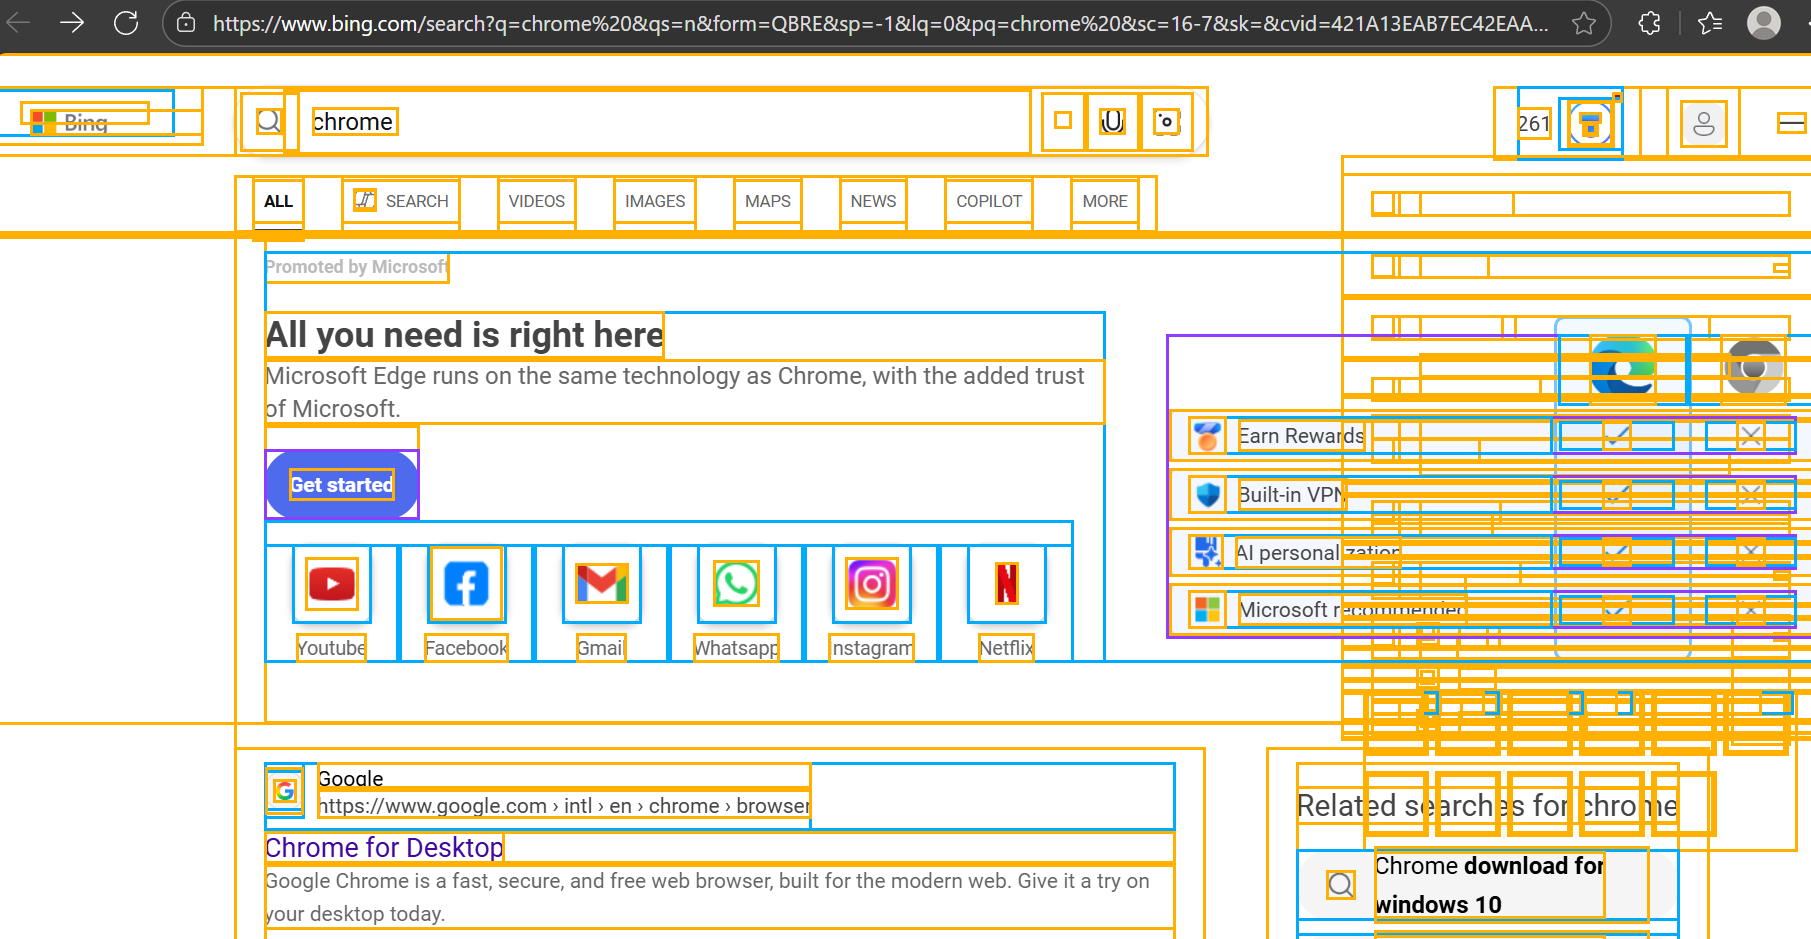
Task: Click the AI personalization sparkle icon
Action: (1207, 552)
